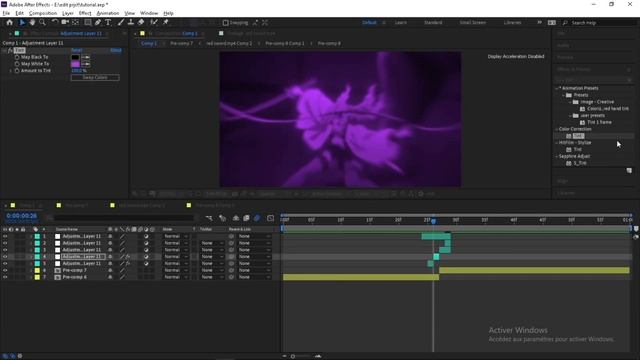
Task: Open Pre-comp 7 in the composition breadcrumb
Action: pyautogui.click(x=182, y=43)
